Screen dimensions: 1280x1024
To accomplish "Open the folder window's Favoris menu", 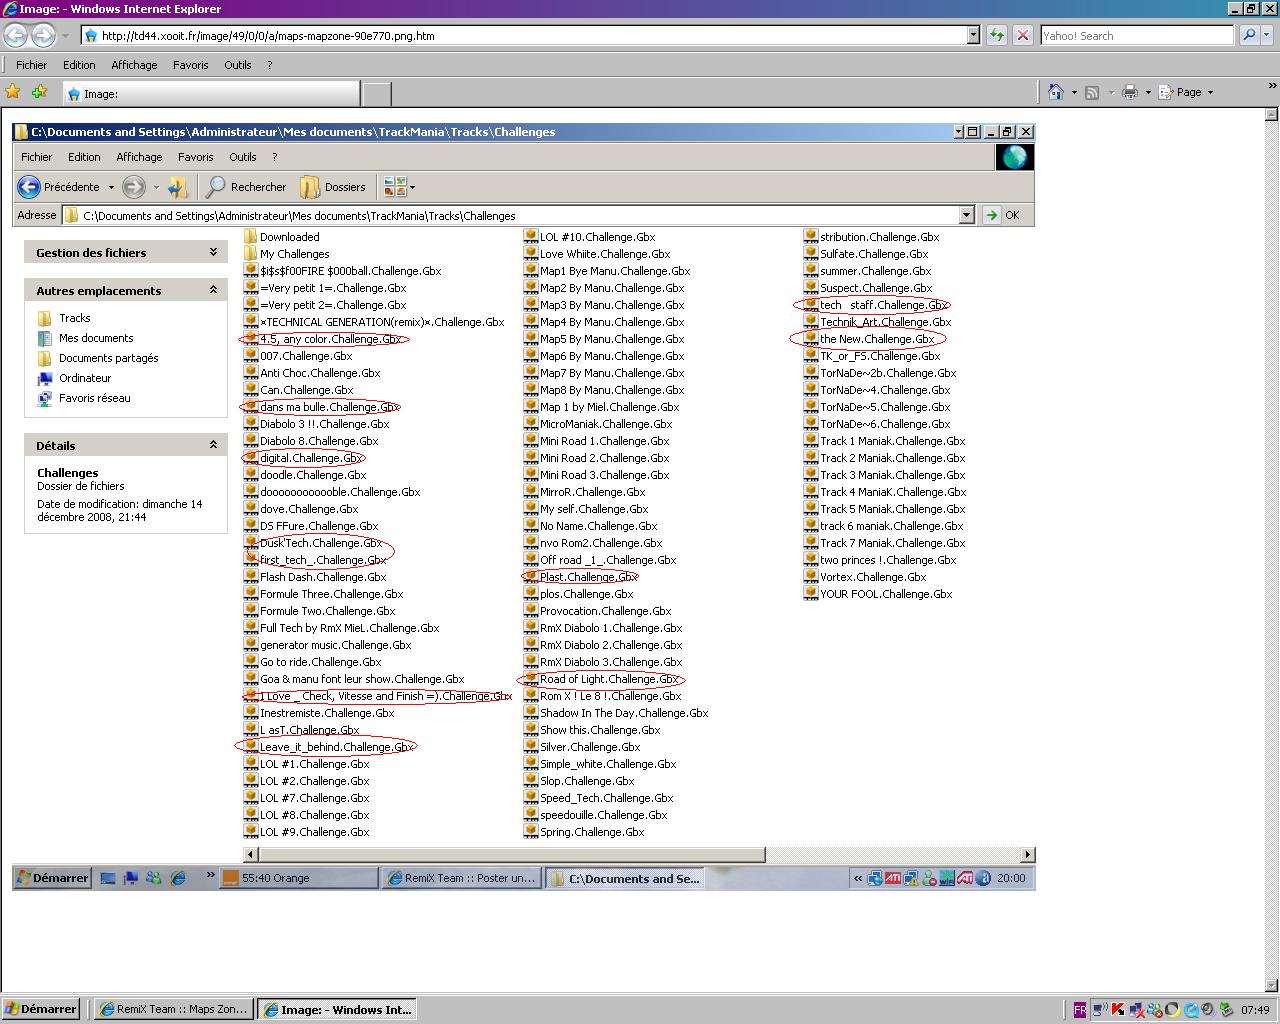I will (195, 157).
